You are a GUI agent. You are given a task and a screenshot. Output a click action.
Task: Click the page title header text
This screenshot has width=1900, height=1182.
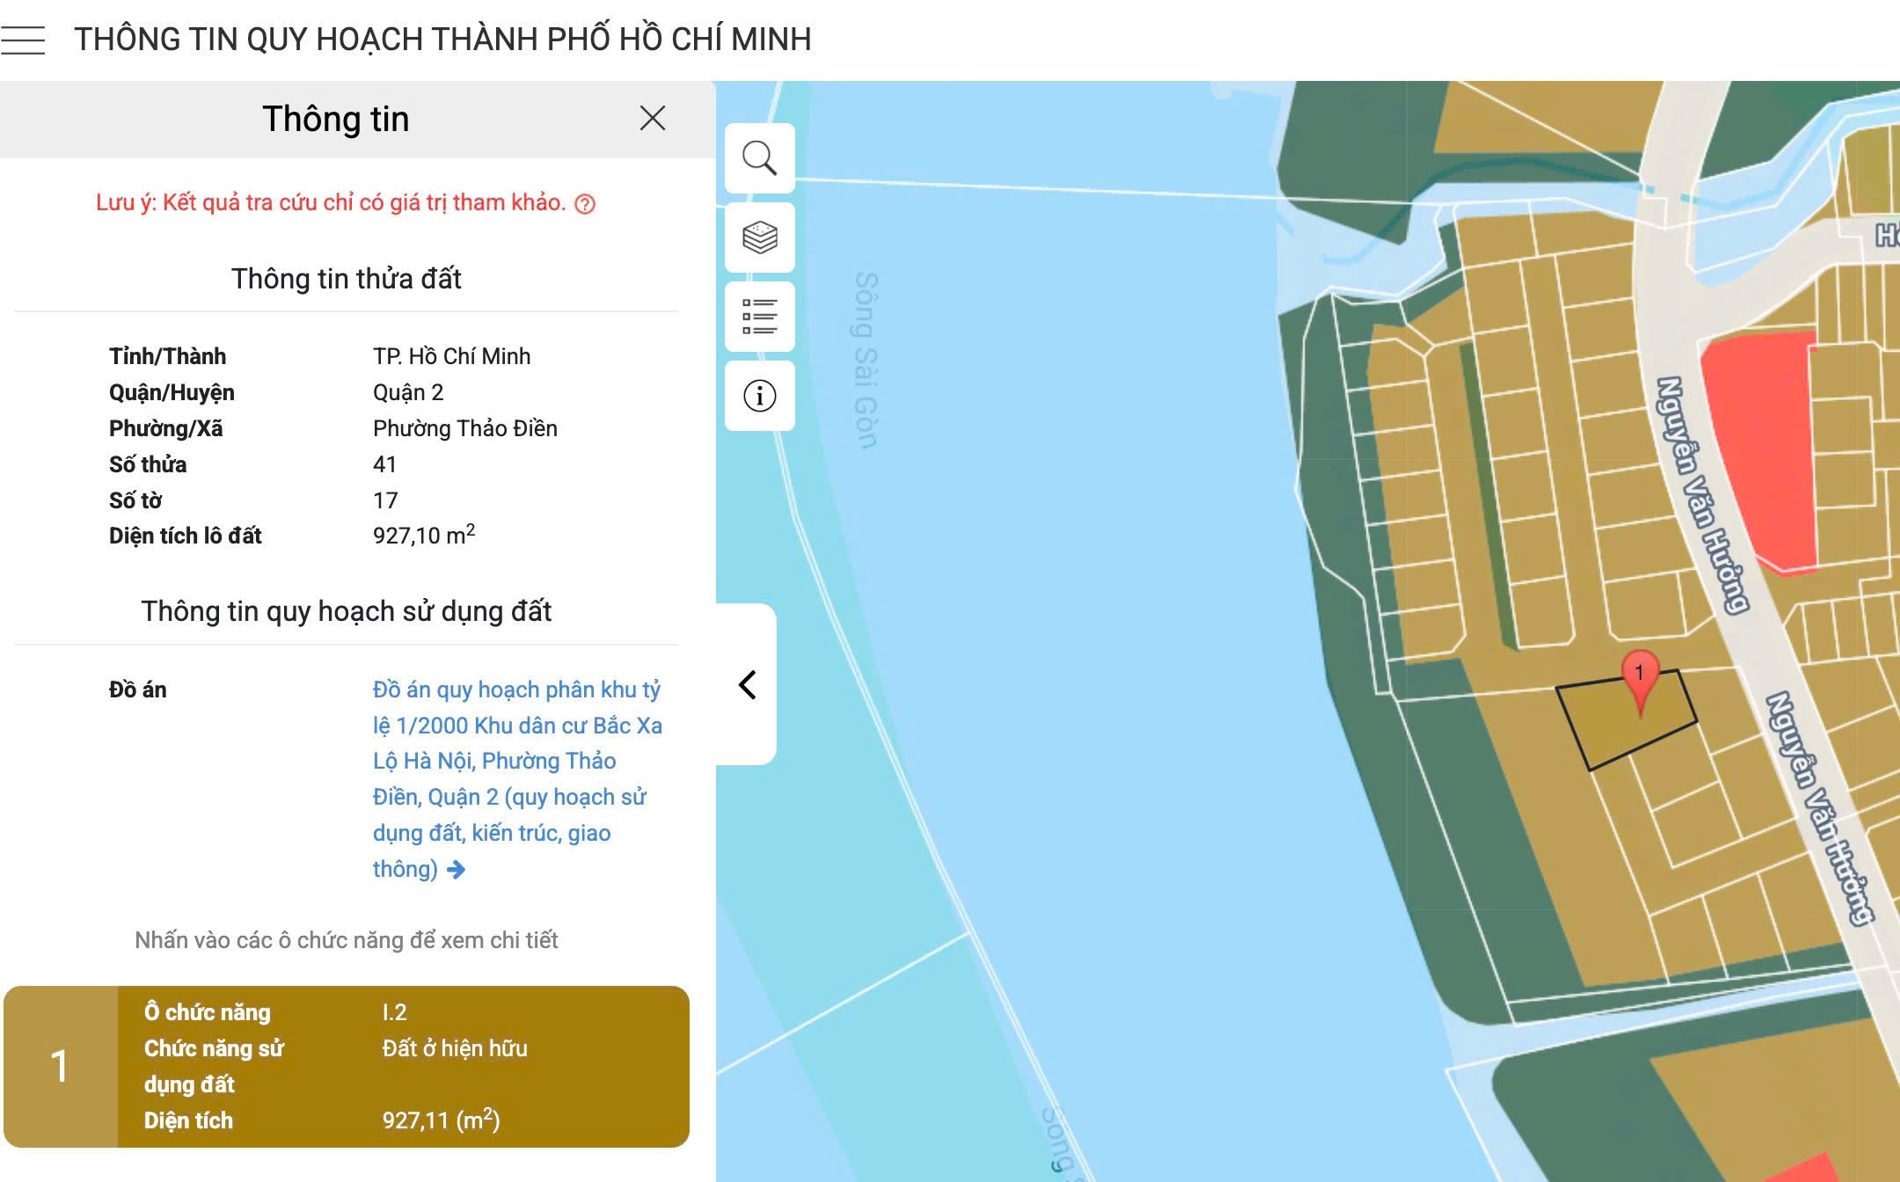[x=443, y=39]
